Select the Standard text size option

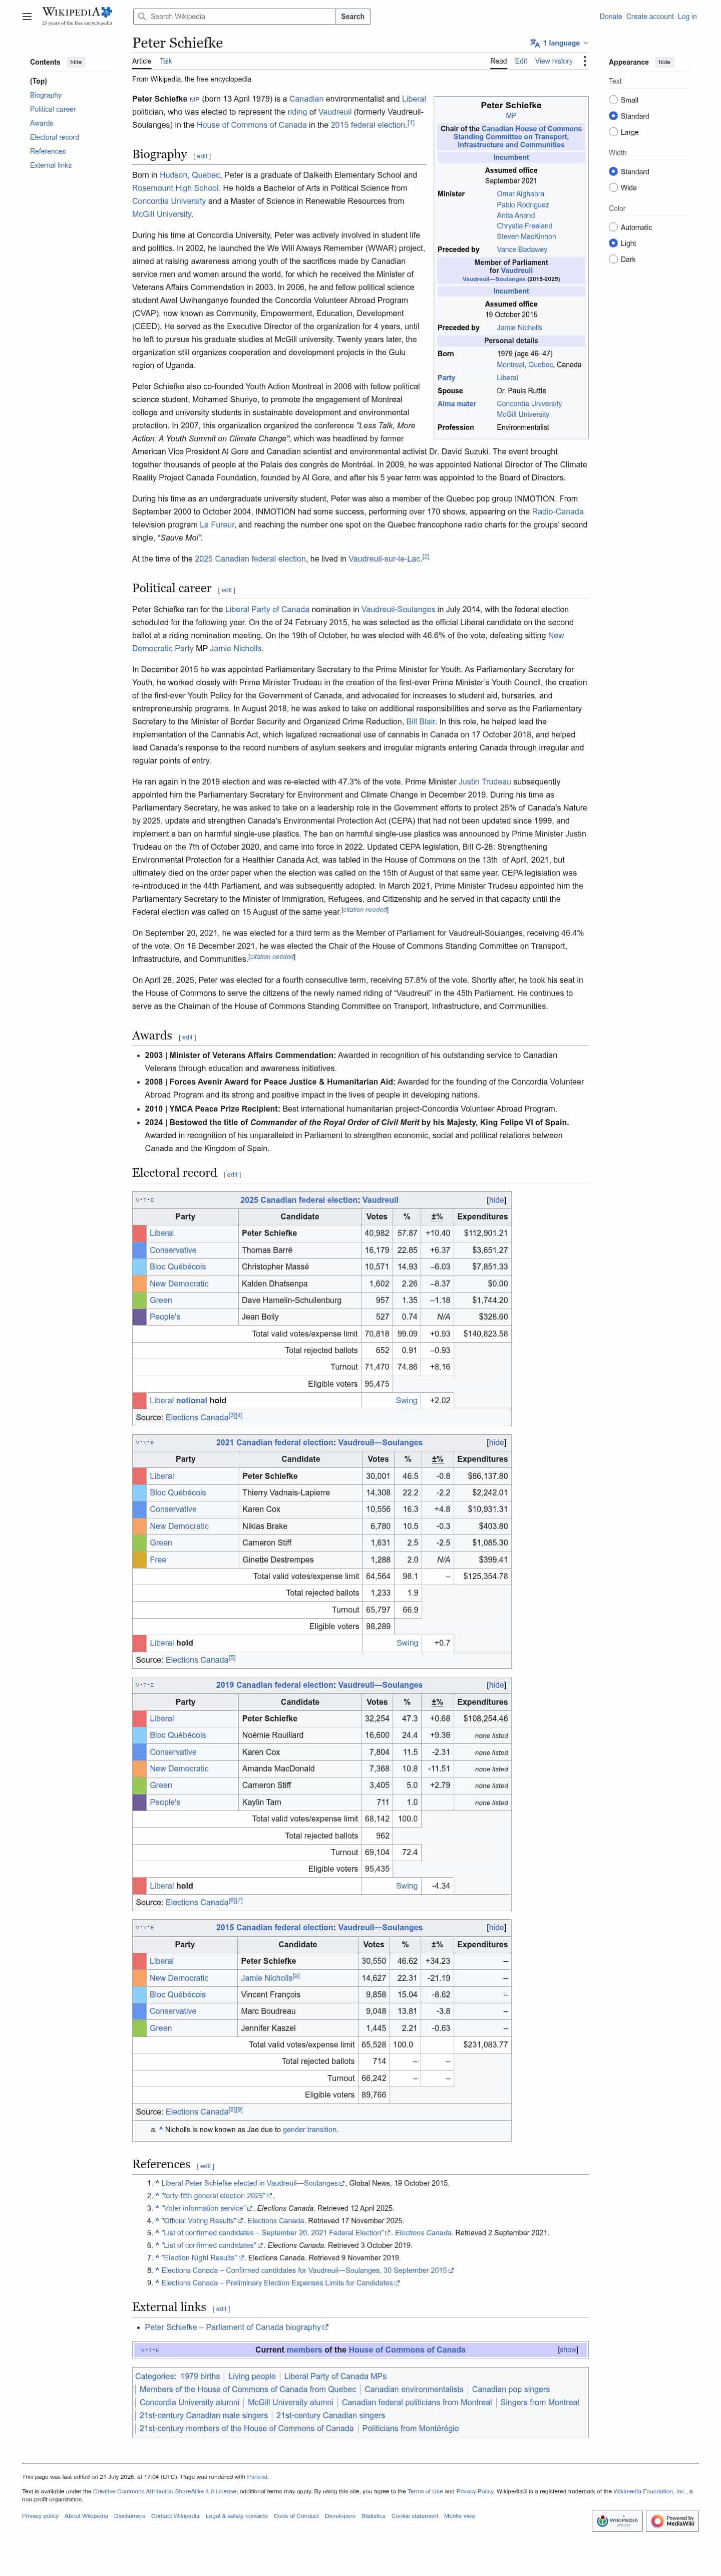tap(613, 116)
